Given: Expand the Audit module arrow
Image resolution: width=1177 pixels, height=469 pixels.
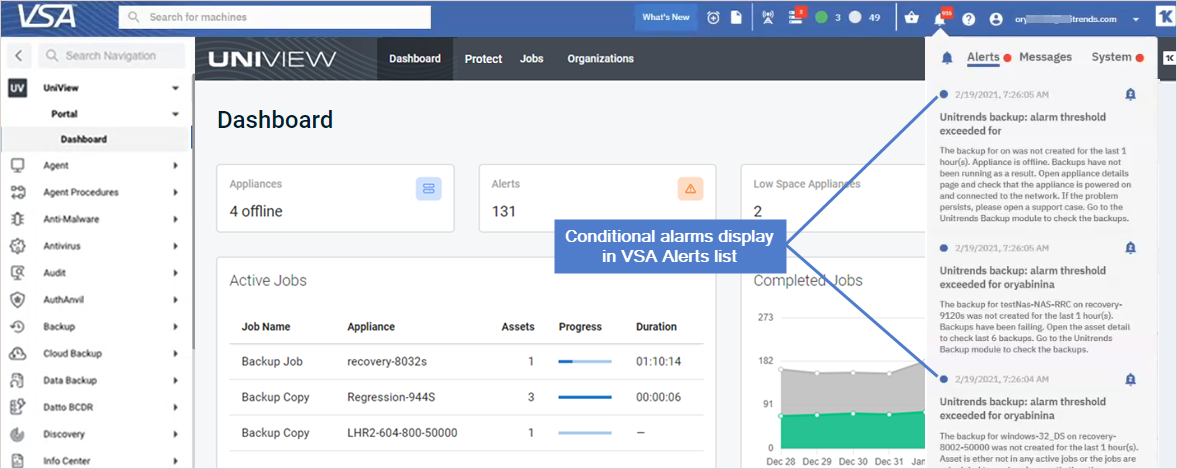Looking at the screenshot, I should (x=176, y=273).
